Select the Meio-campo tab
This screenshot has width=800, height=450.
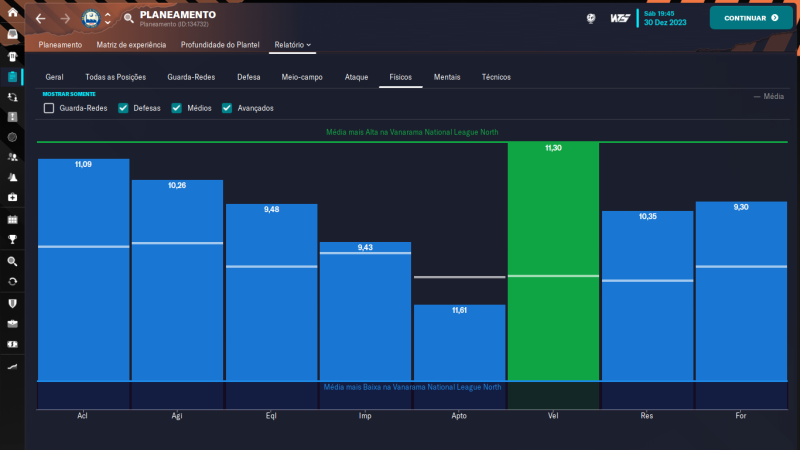click(x=302, y=77)
